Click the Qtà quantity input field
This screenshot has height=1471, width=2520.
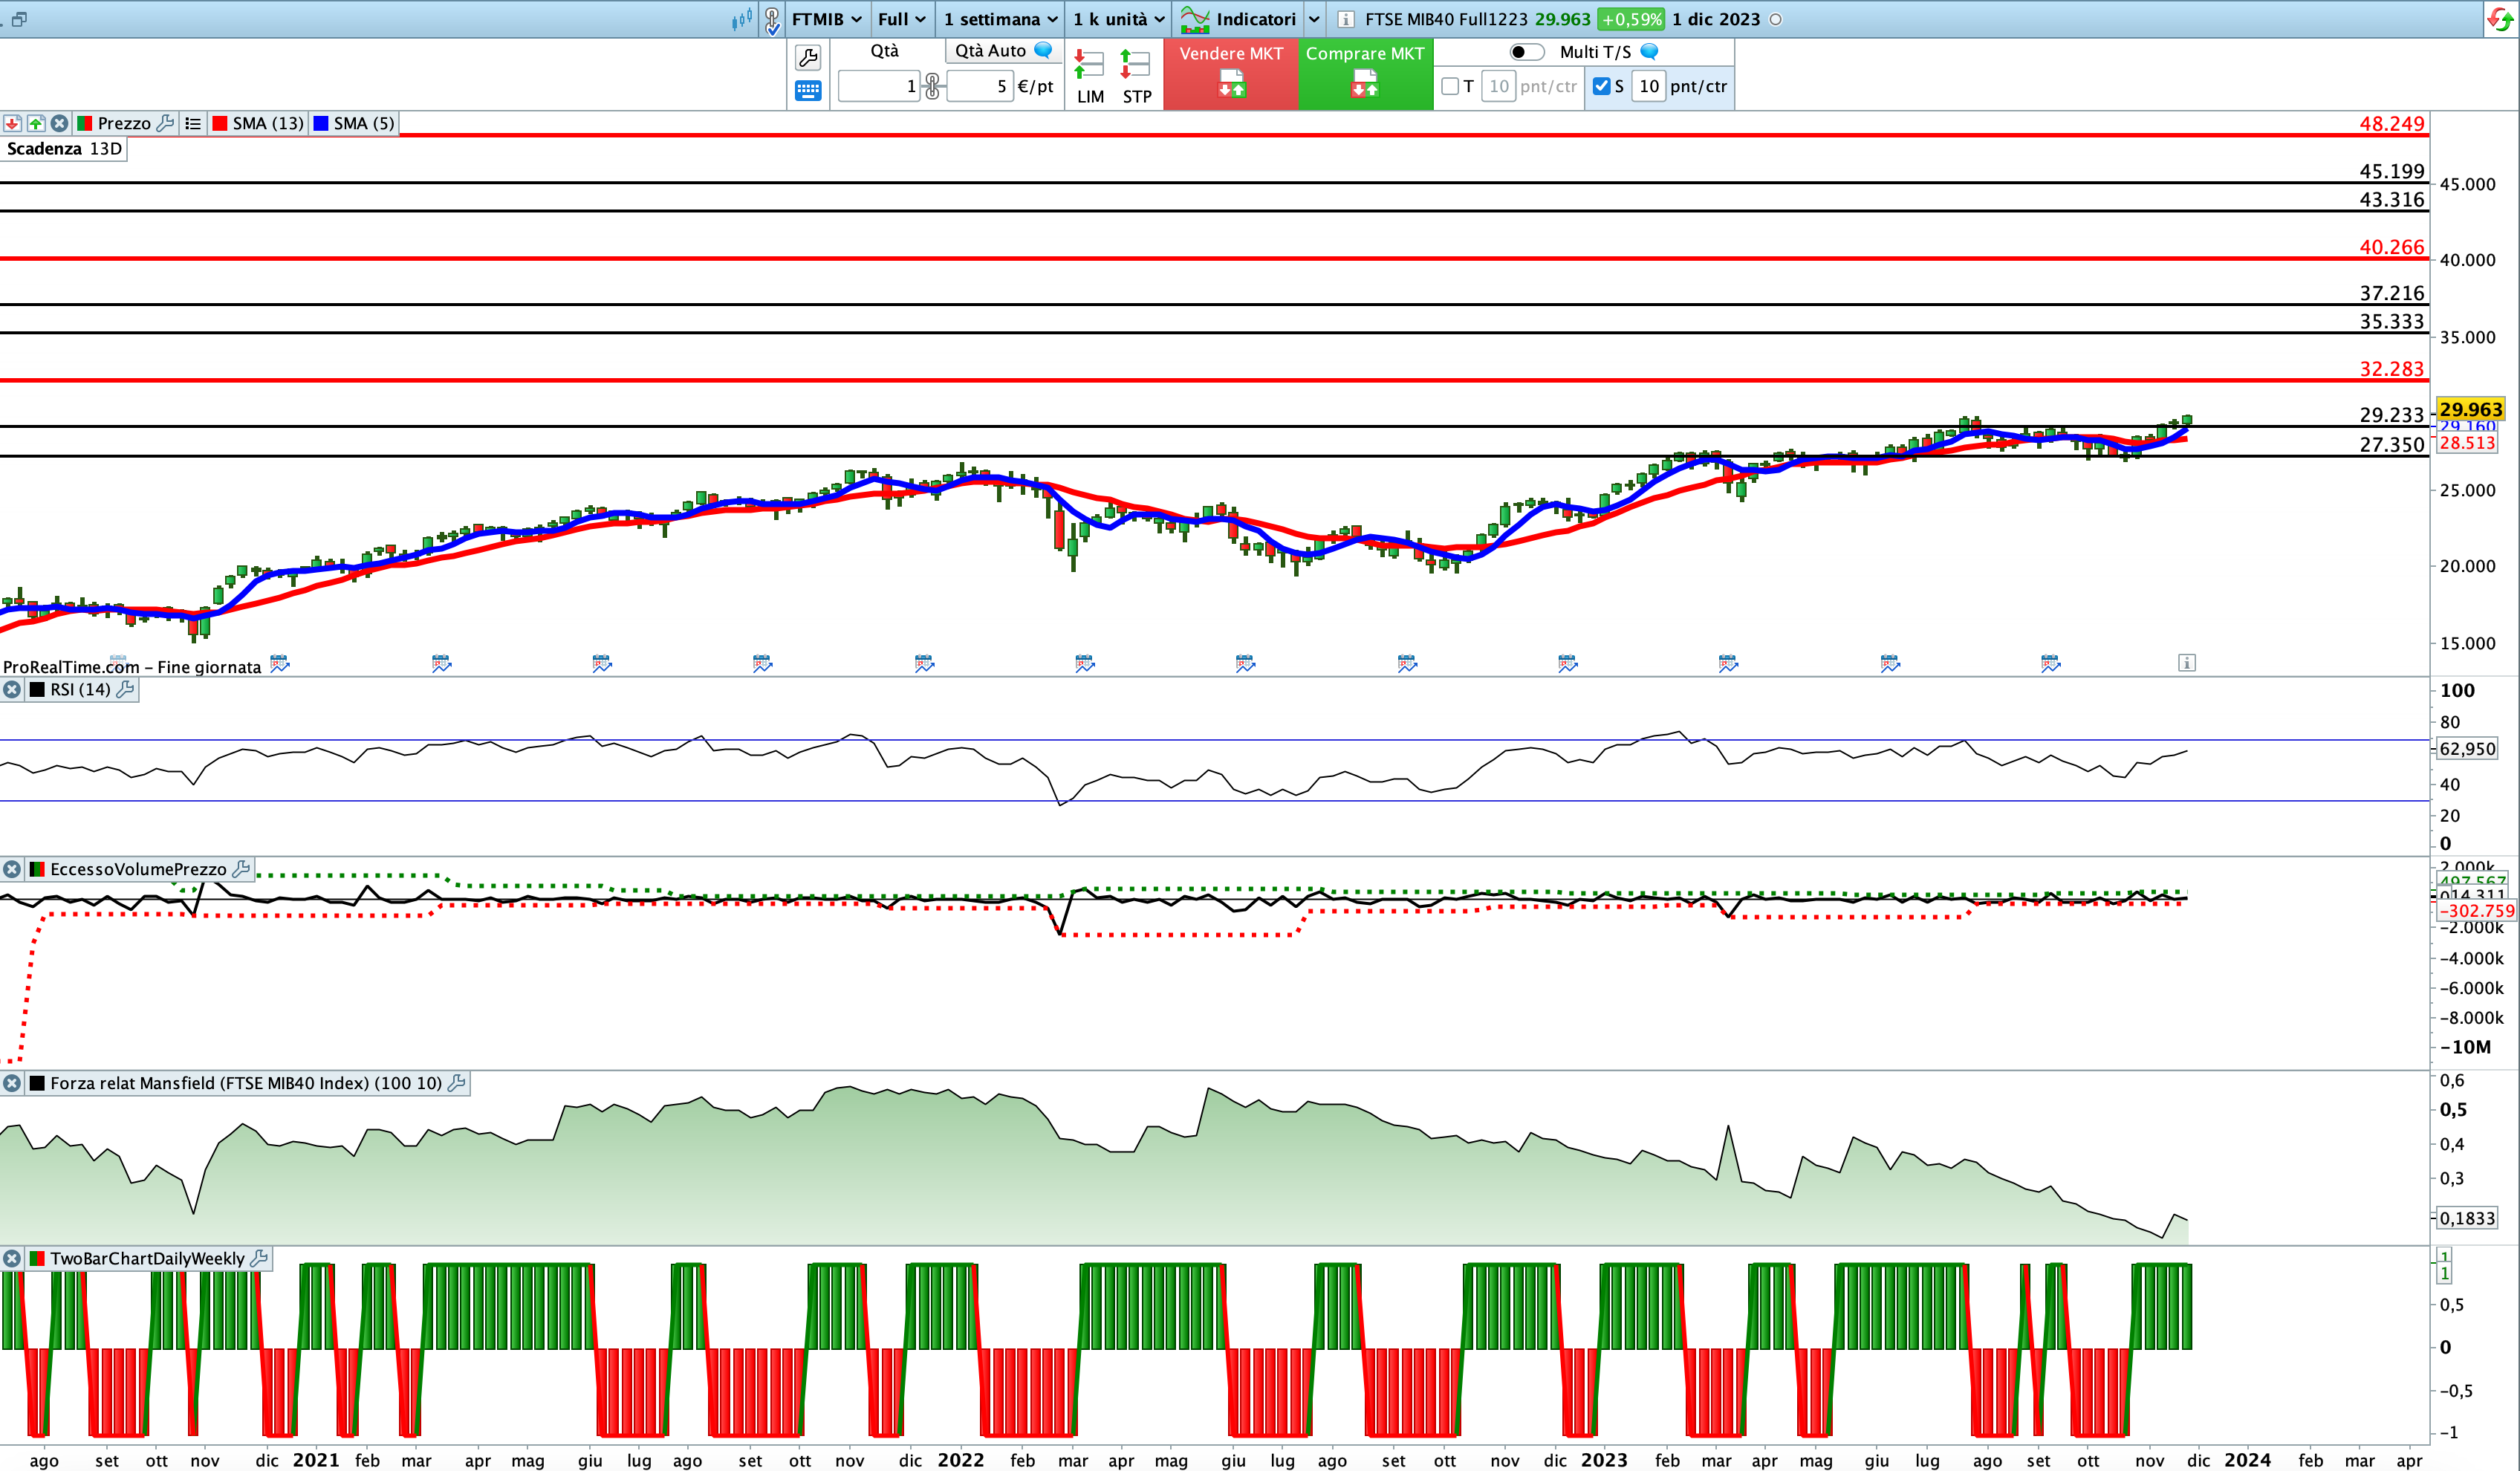coord(879,86)
